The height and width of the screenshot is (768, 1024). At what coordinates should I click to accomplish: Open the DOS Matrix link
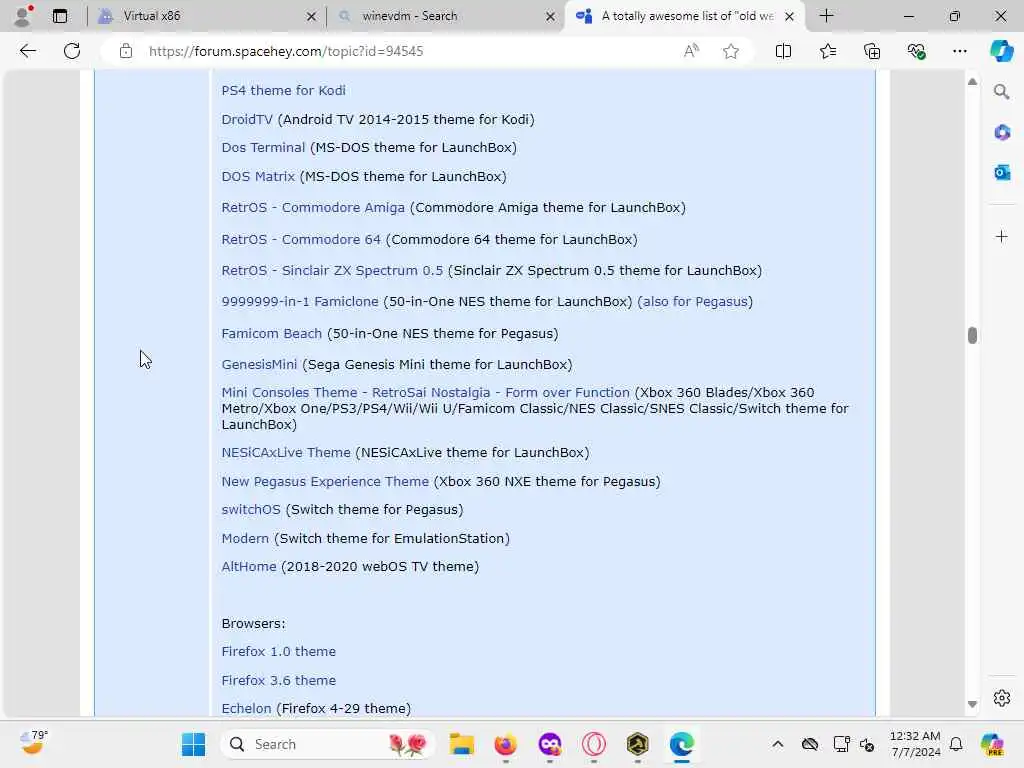(258, 176)
